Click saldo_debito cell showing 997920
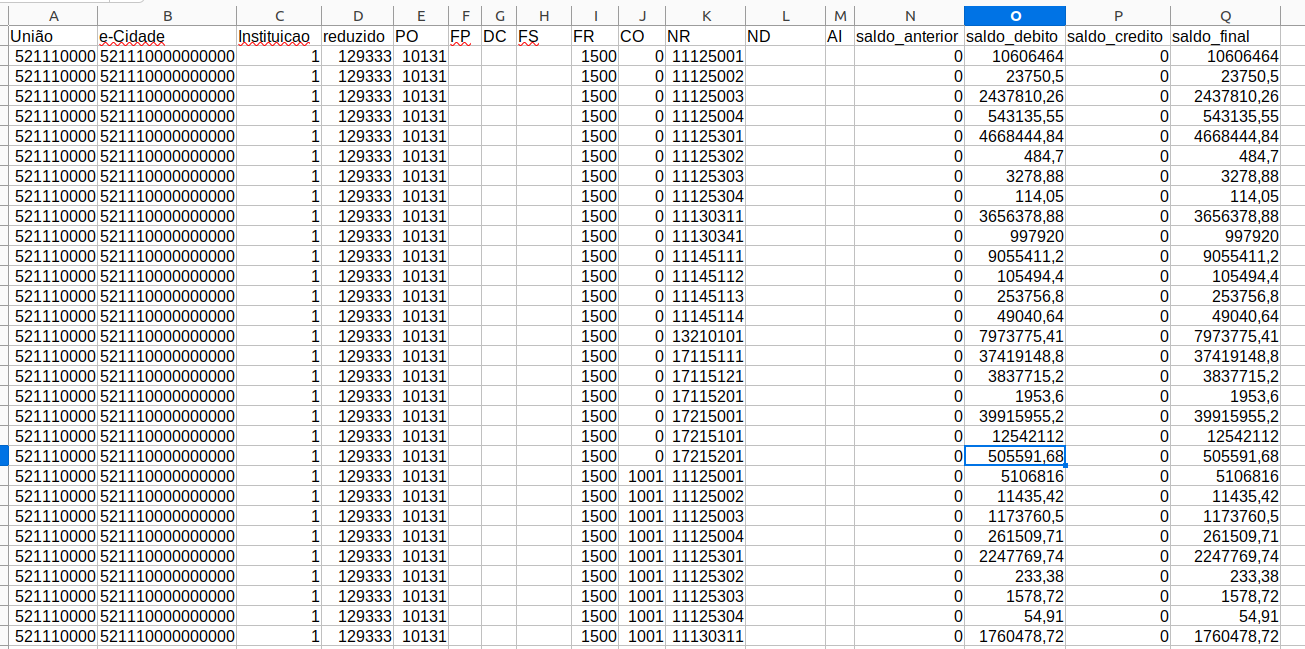 (1015, 236)
